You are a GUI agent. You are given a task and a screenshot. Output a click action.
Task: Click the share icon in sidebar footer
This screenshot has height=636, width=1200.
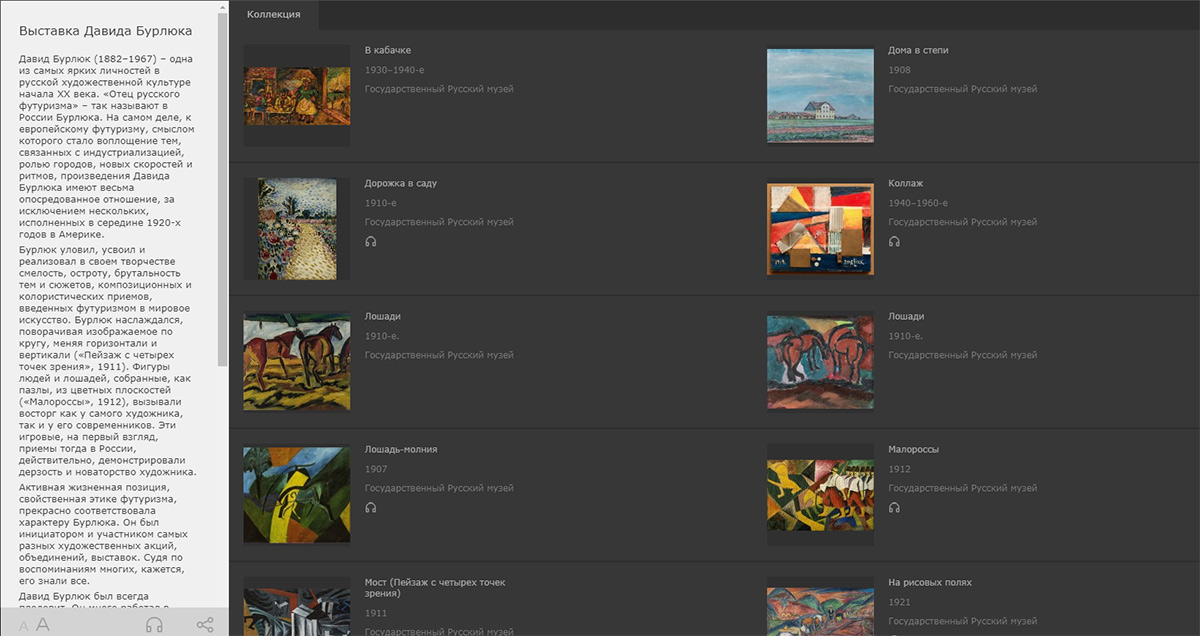(205, 625)
